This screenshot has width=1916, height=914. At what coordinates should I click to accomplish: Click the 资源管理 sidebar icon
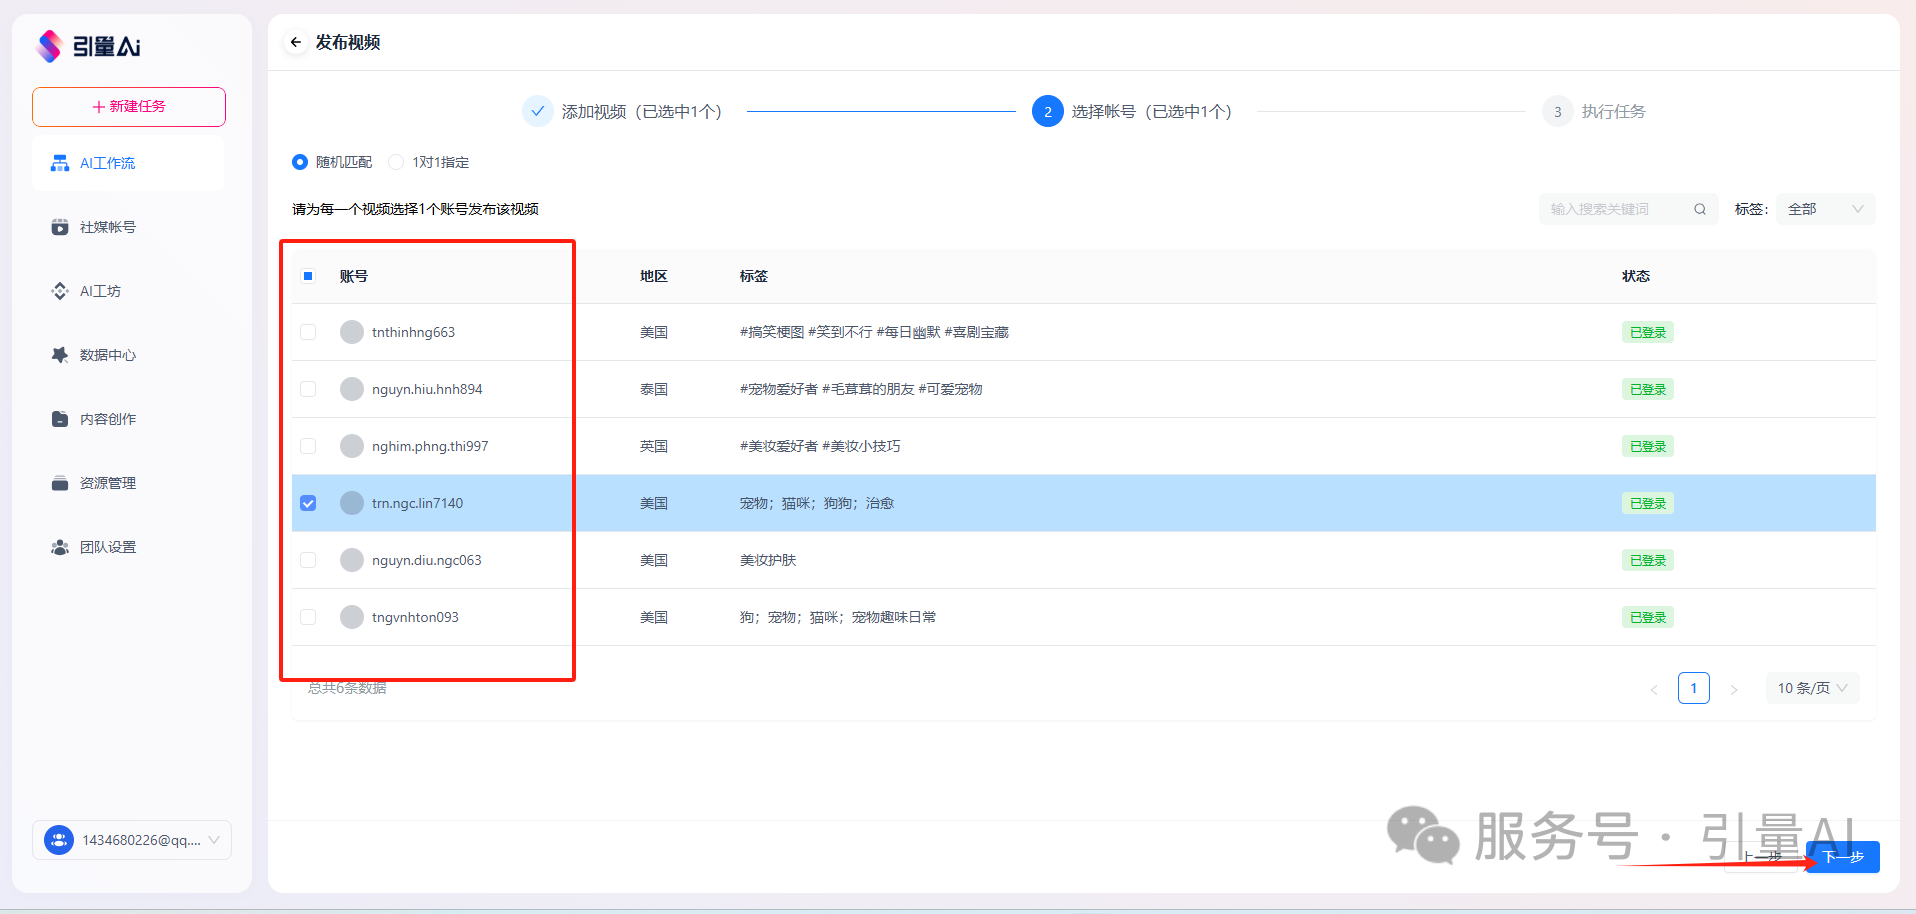point(60,483)
